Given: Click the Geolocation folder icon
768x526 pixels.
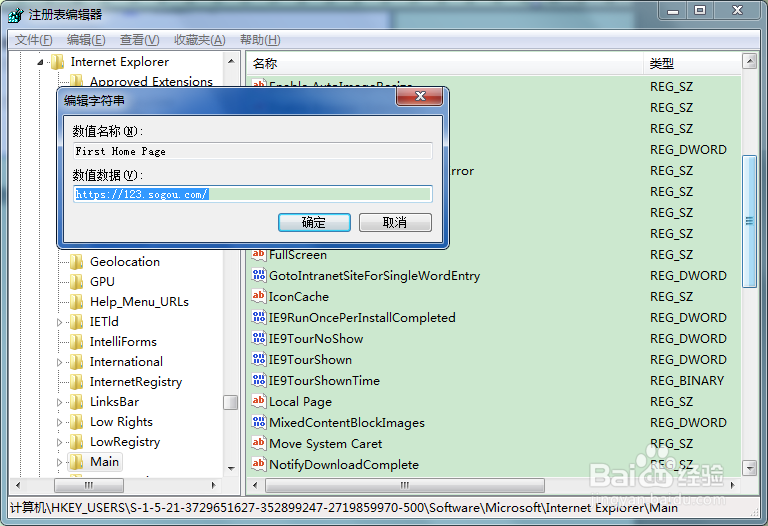Looking at the screenshot, I should (x=76, y=262).
